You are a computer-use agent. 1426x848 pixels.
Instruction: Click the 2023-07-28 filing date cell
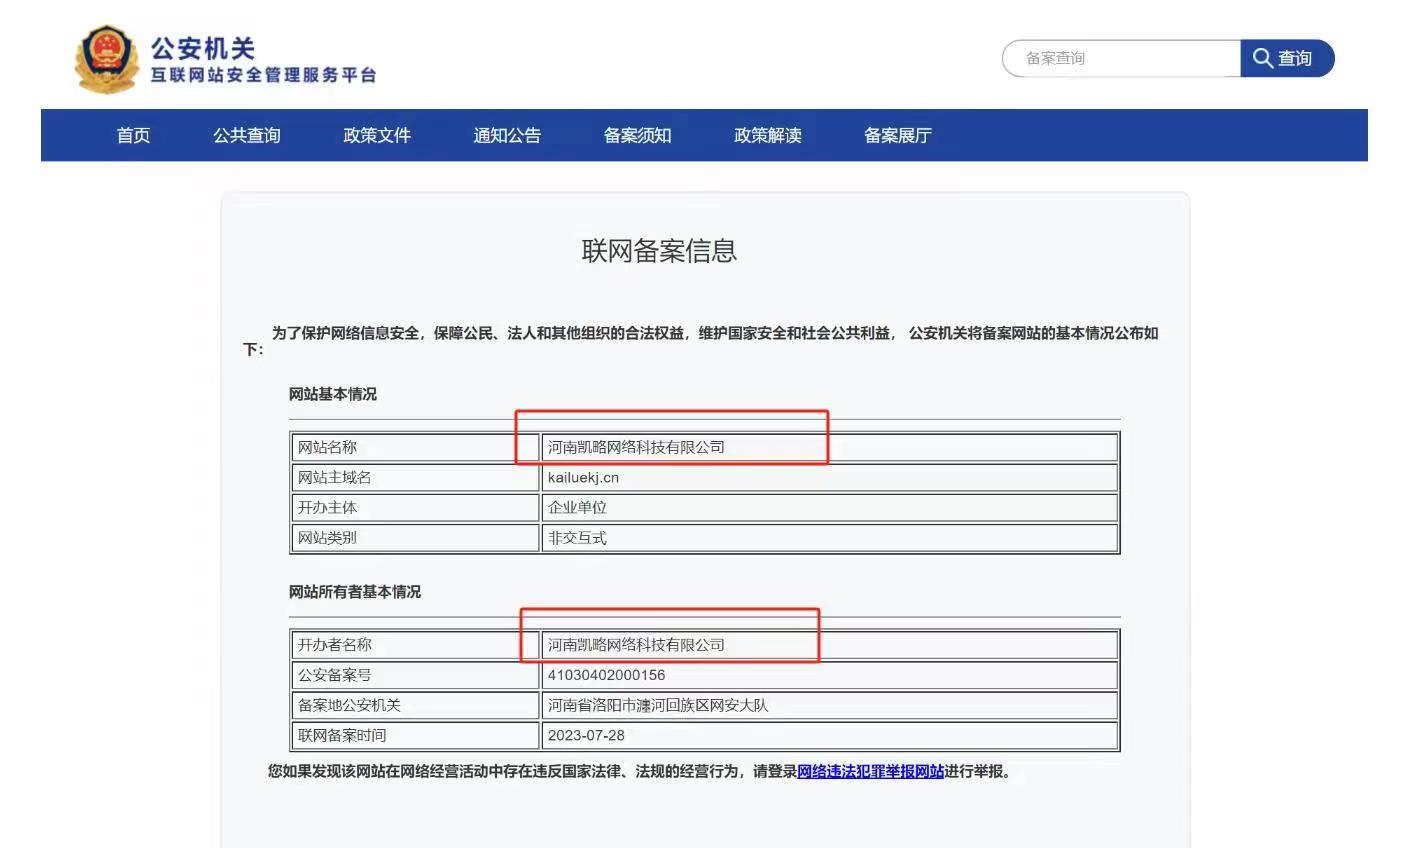pos(586,735)
